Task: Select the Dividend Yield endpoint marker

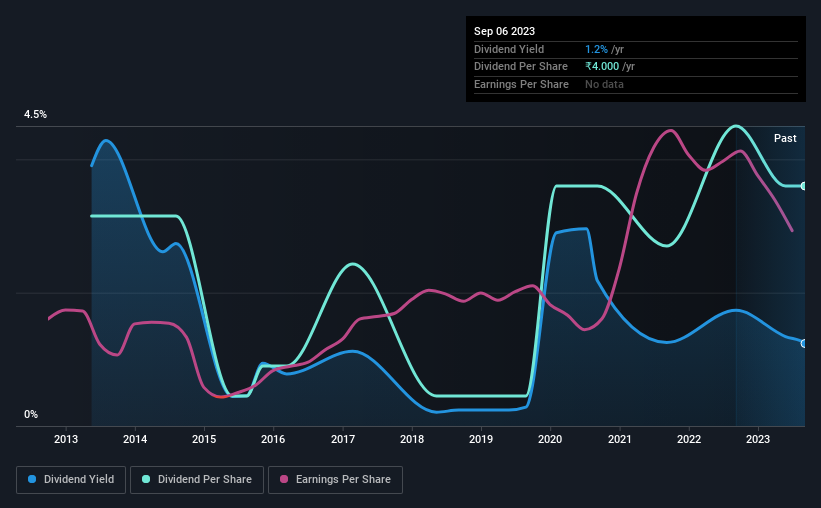Action: [804, 344]
